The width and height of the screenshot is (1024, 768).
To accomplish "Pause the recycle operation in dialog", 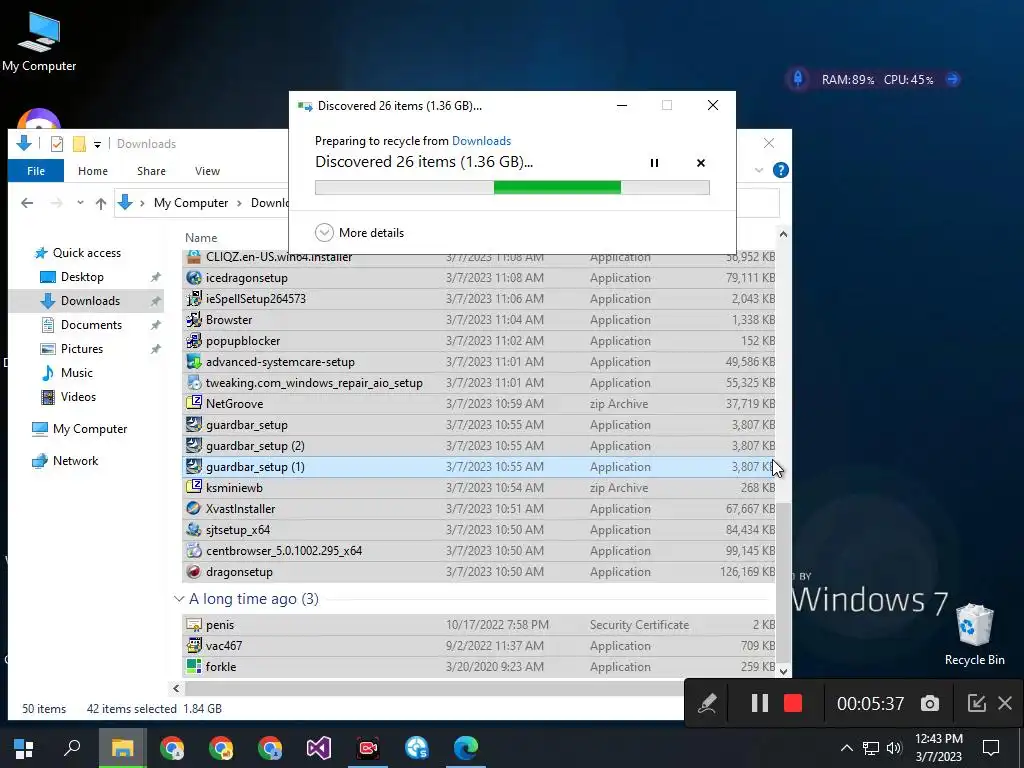I will pyautogui.click(x=654, y=163).
